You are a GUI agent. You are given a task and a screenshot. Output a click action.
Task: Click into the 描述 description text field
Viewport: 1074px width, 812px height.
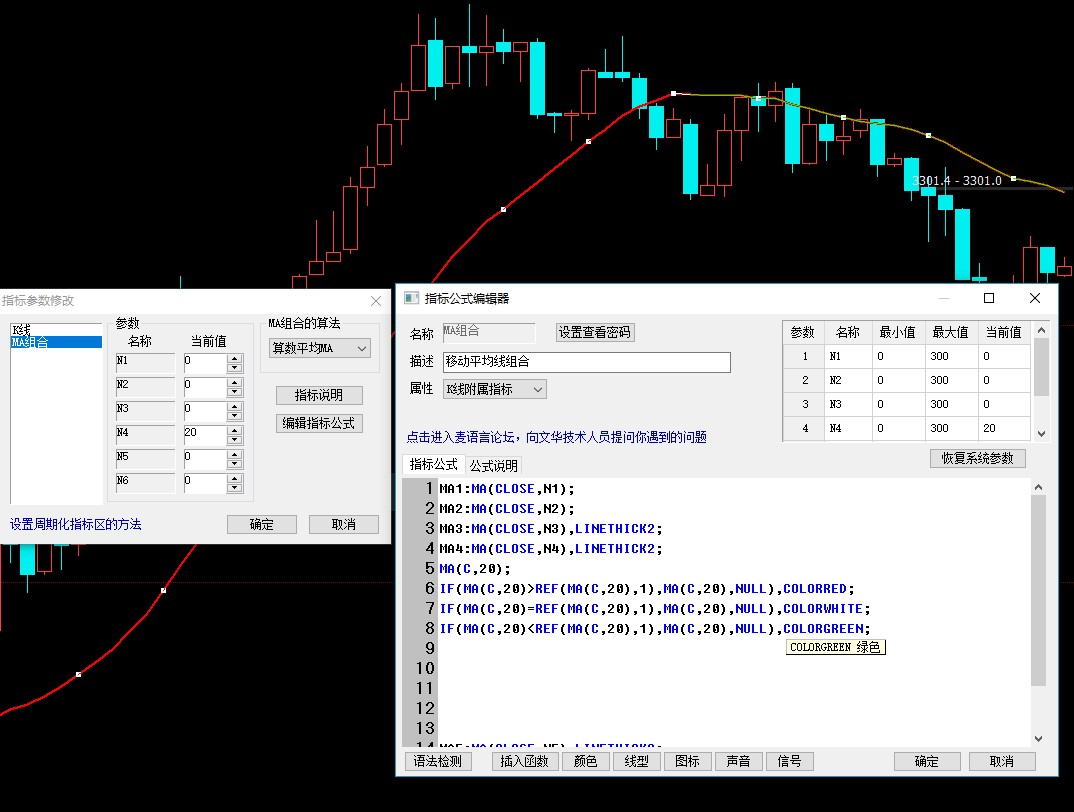pyautogui.click(x=586, y=362)
